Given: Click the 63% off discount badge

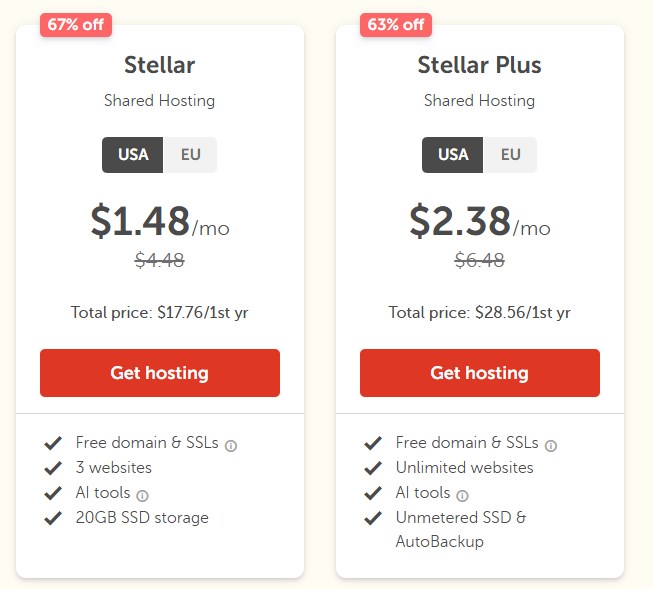Looking at the screenshot, I should (x=396, y=24).
